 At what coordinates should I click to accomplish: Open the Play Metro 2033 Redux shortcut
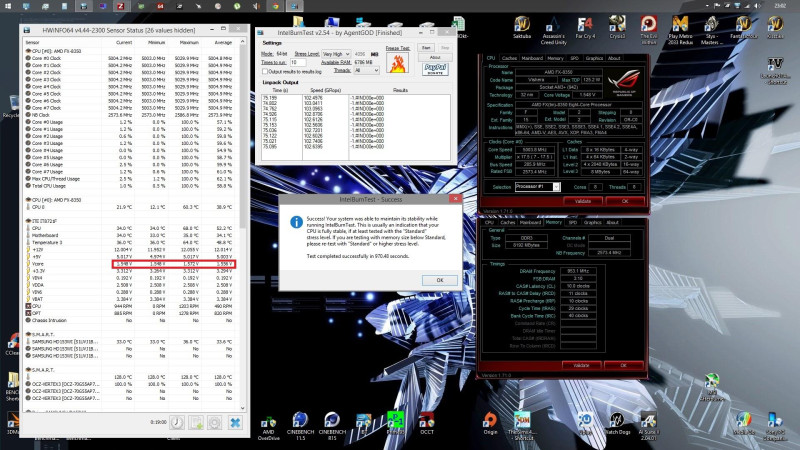click(x=680, y=30)
